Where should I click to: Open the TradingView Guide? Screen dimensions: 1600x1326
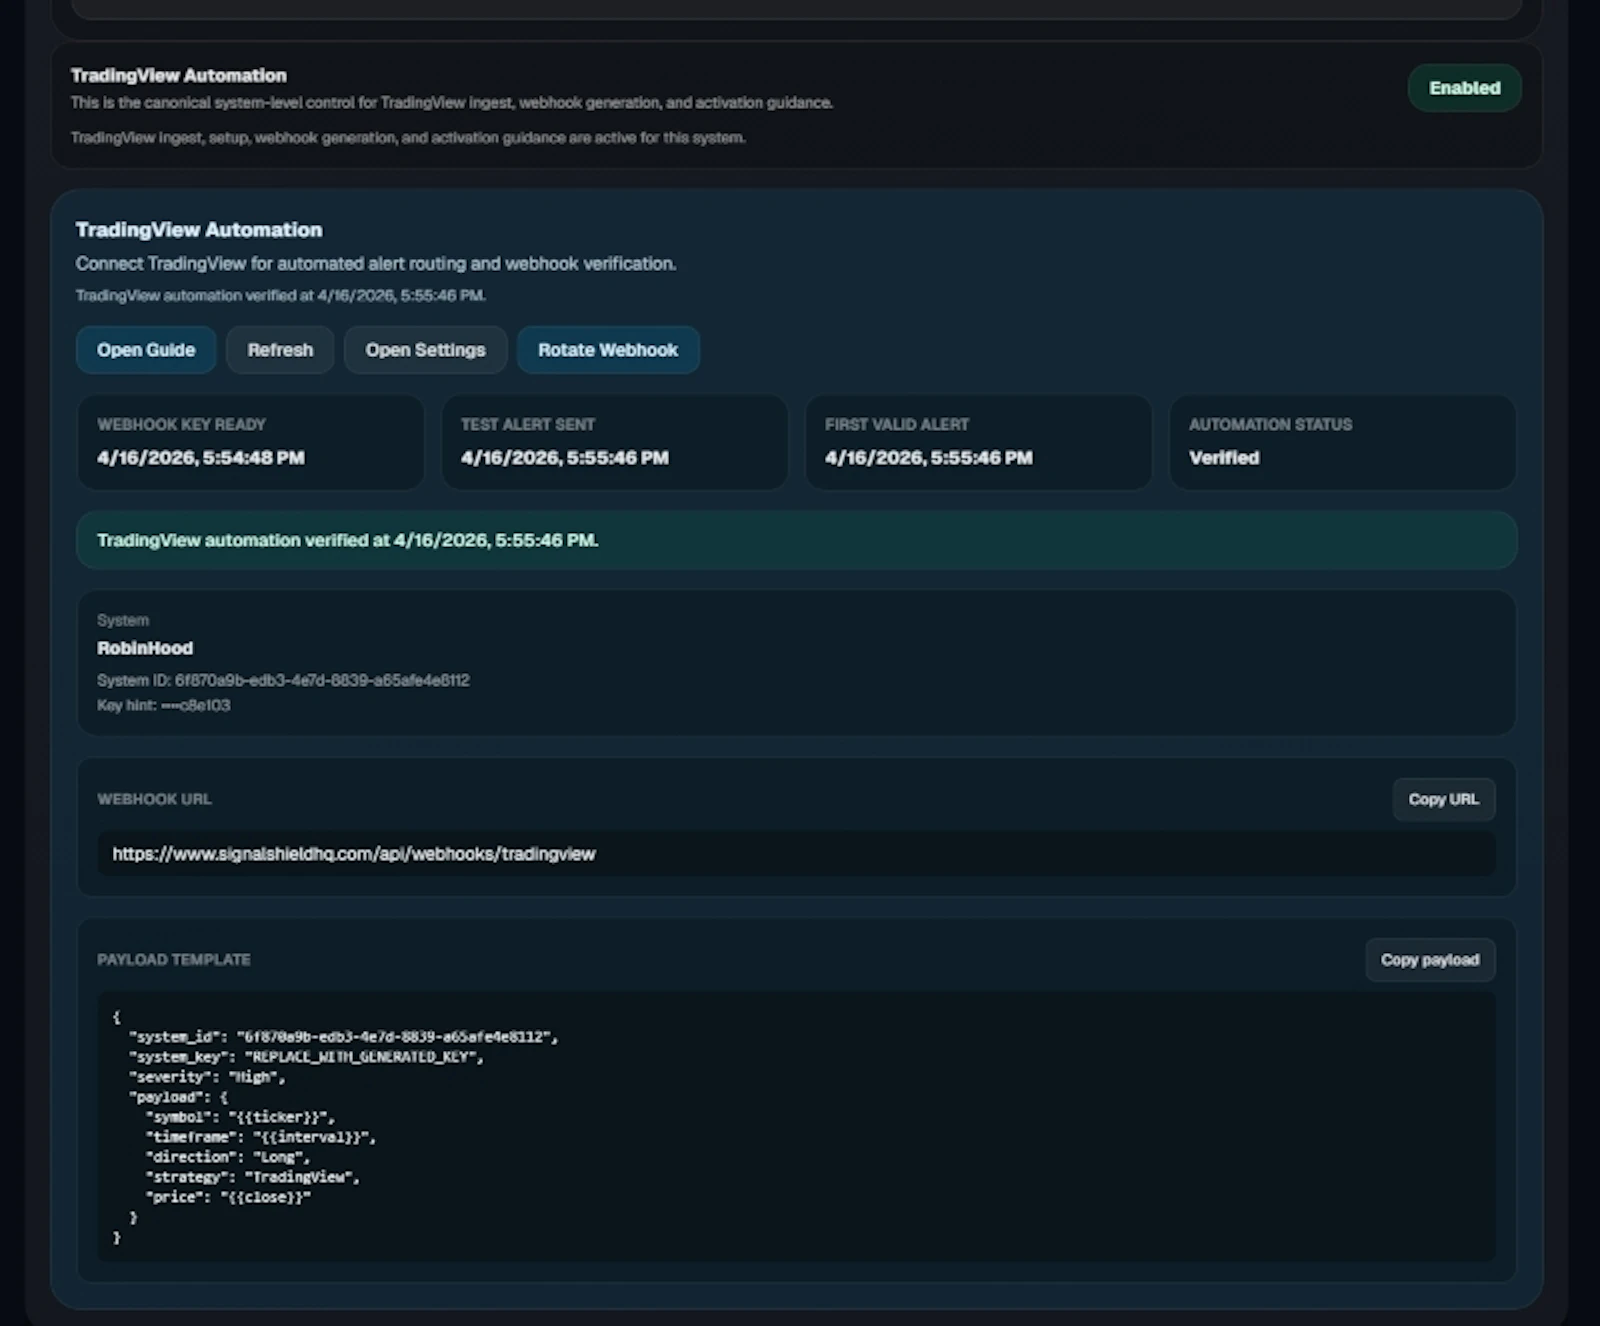[x=146, y=350]
